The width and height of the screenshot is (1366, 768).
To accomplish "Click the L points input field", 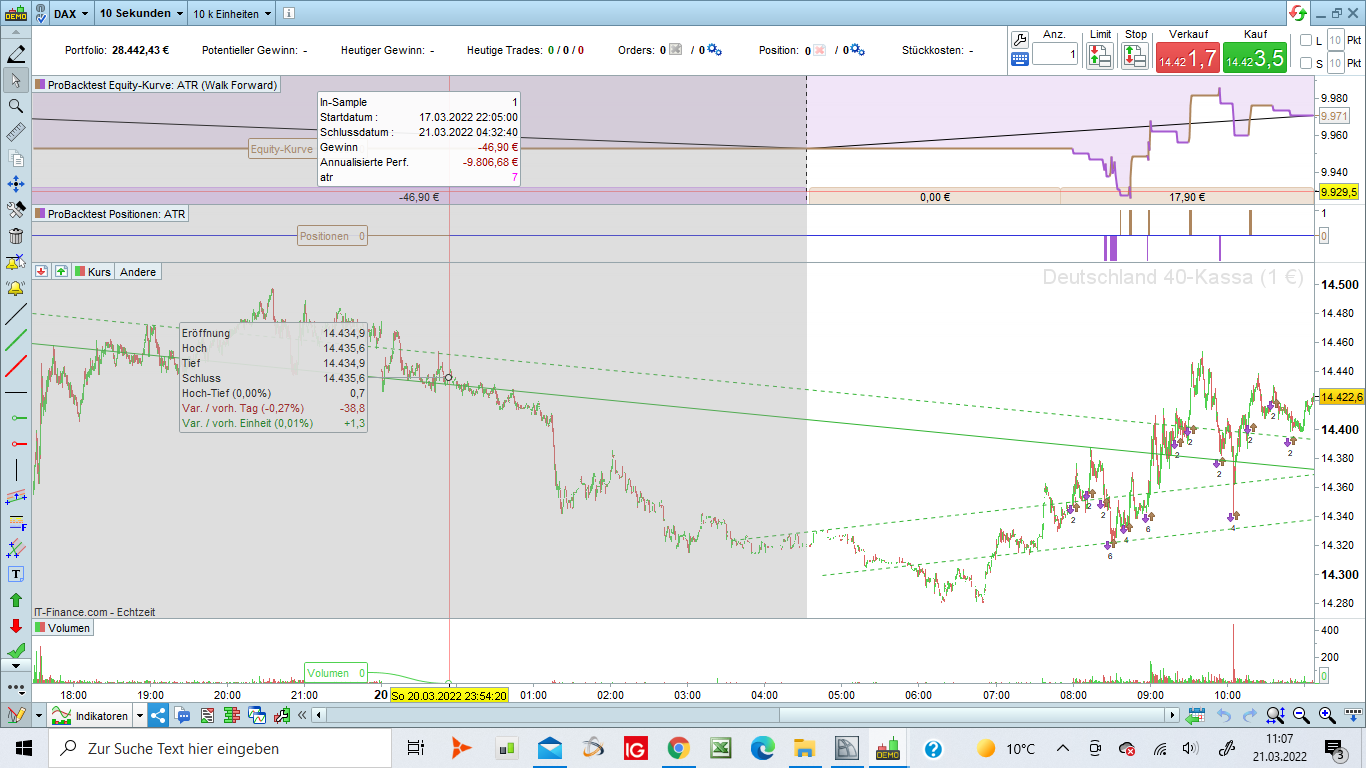I will tap(1335, 40).
